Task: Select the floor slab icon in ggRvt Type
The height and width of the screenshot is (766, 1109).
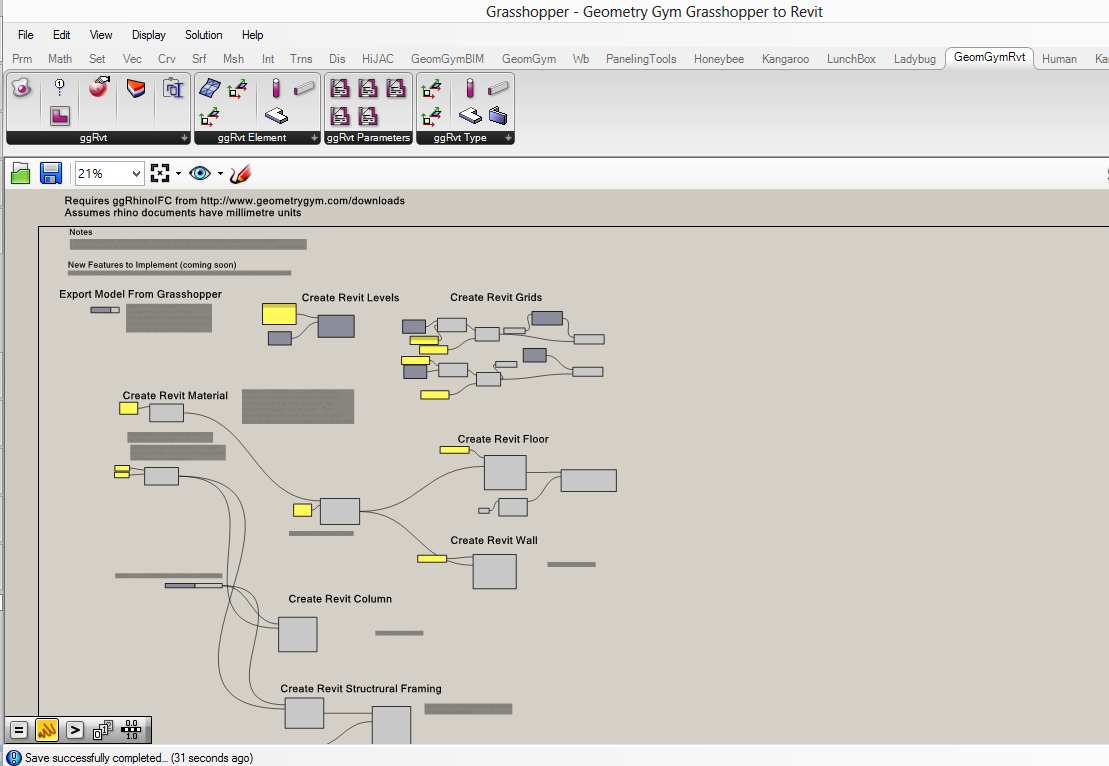Action: coord(470,115)
